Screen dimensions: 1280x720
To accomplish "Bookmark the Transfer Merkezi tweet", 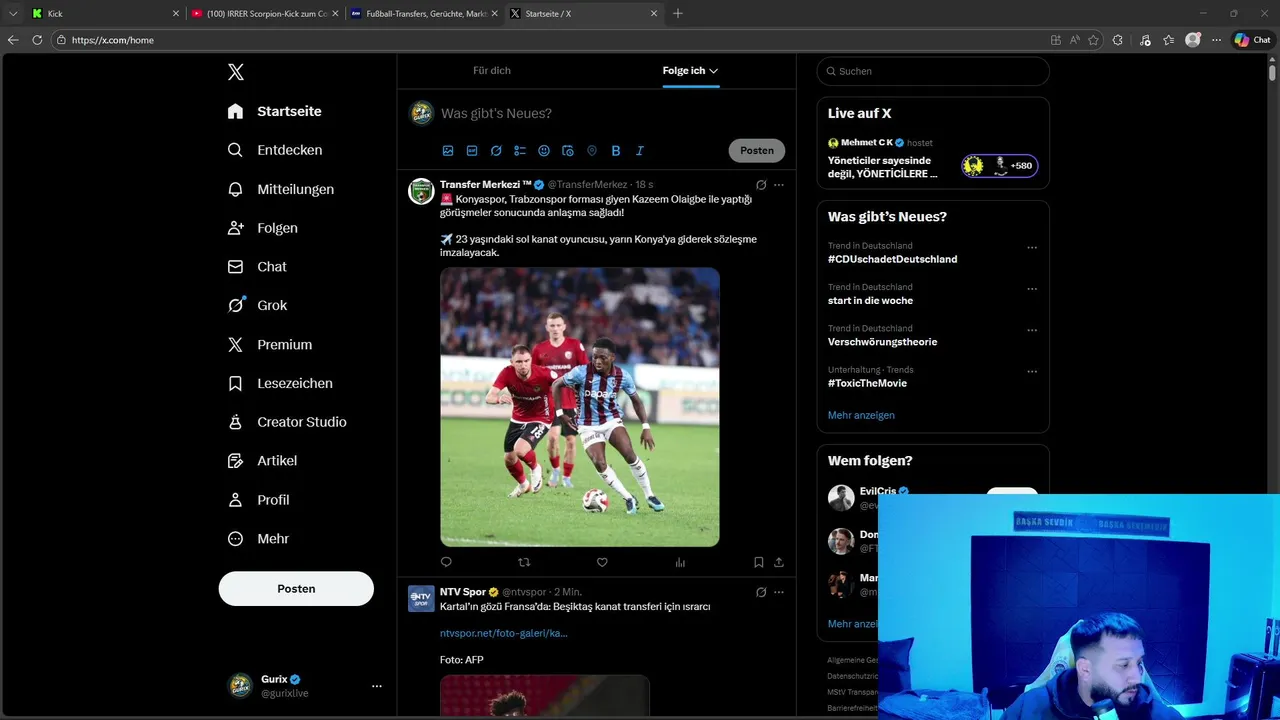I will [759, 563].
